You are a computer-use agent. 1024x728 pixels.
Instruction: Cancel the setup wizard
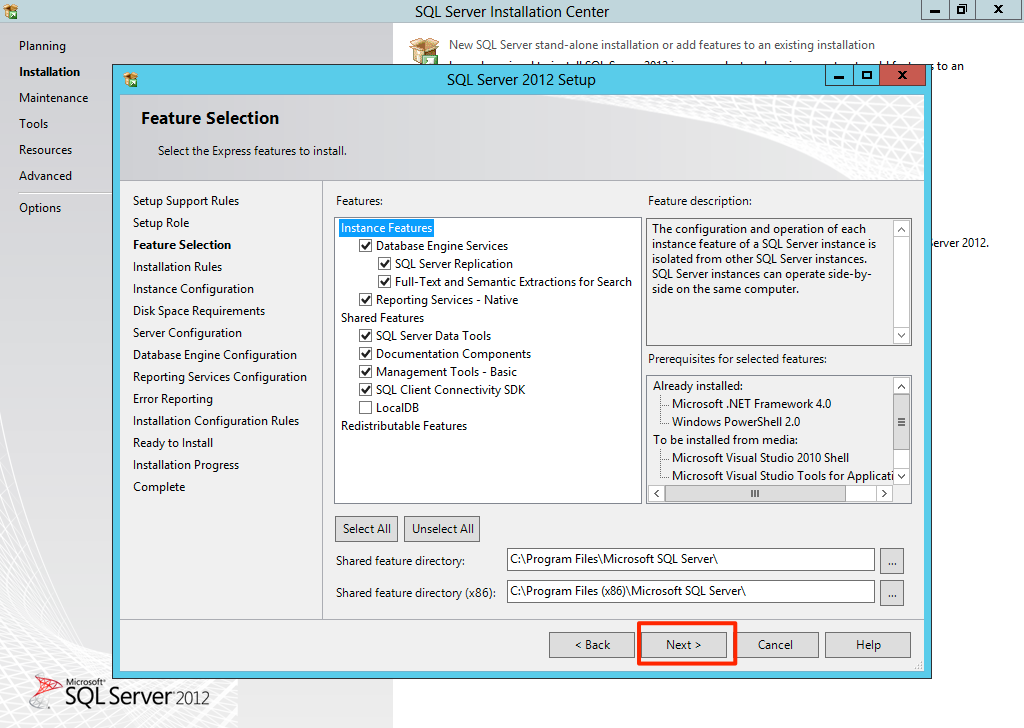pyautogui.click(x=775, y=645)
